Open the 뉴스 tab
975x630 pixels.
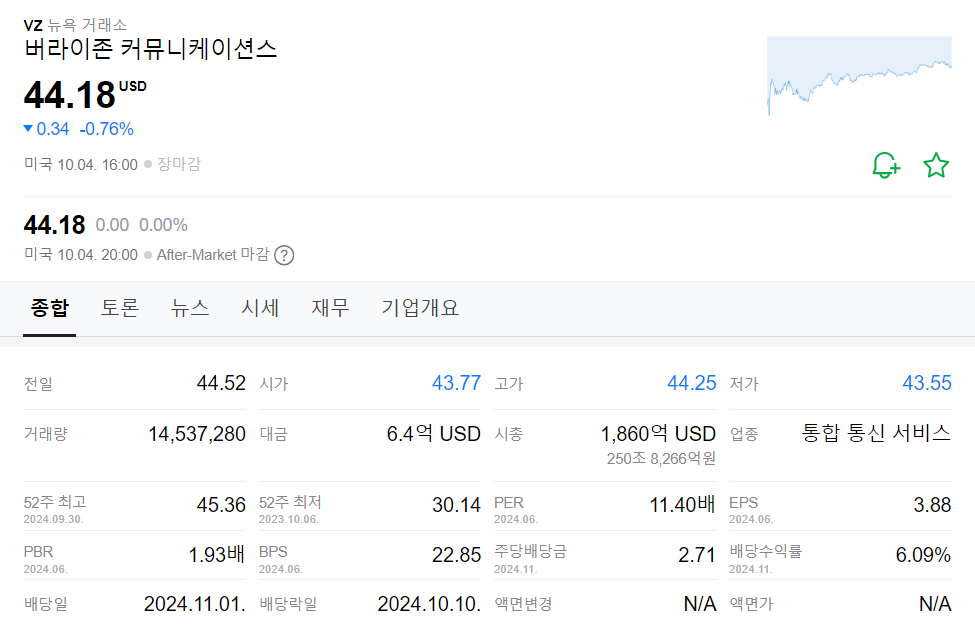pyautogui.click(x=190, y=308)
